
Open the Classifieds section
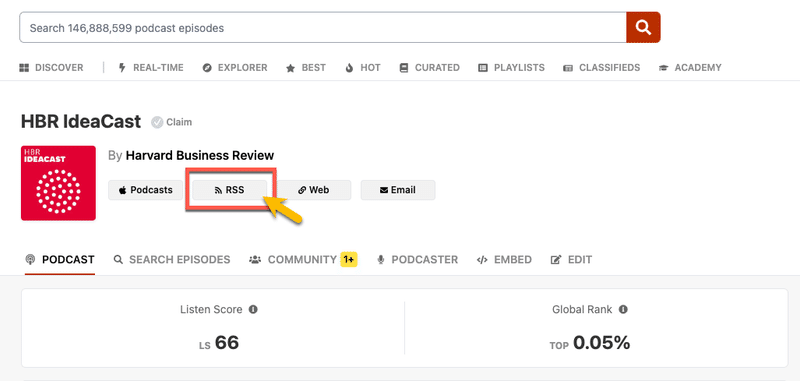601,67
